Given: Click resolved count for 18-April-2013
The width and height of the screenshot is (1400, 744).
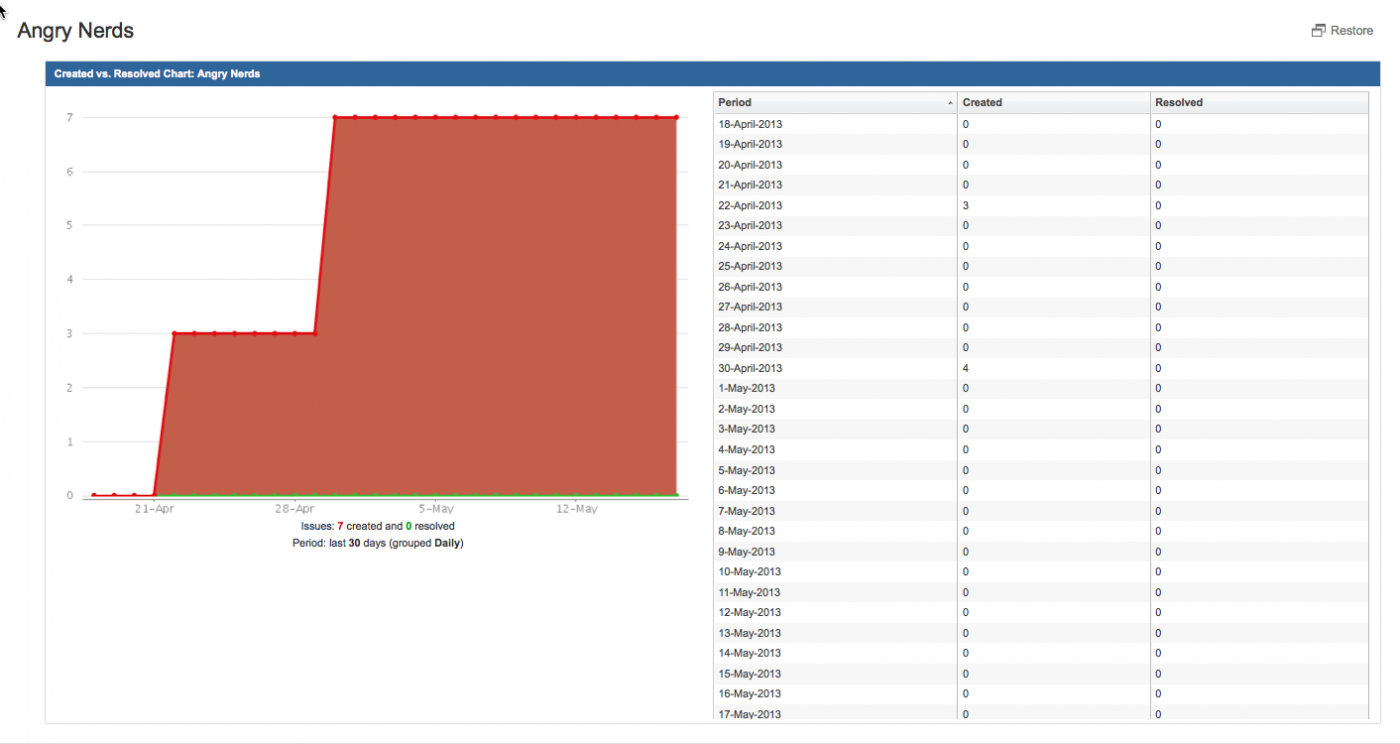Looking at the screenshot, I should point(1158,125).
